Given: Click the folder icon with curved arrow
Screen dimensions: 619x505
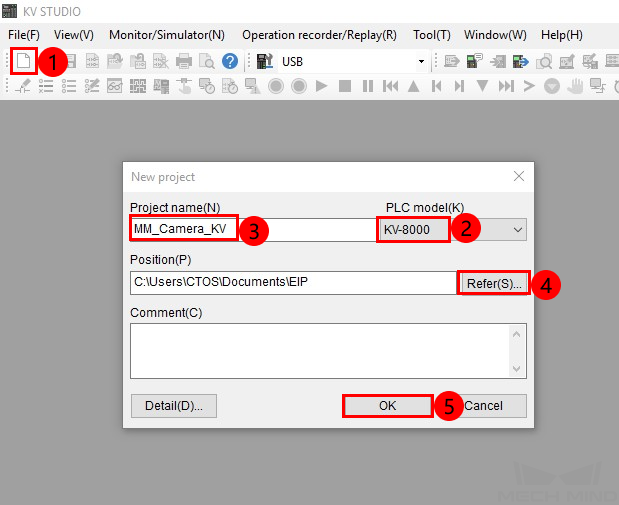Looking at the screenshot, I should (115, 61).
